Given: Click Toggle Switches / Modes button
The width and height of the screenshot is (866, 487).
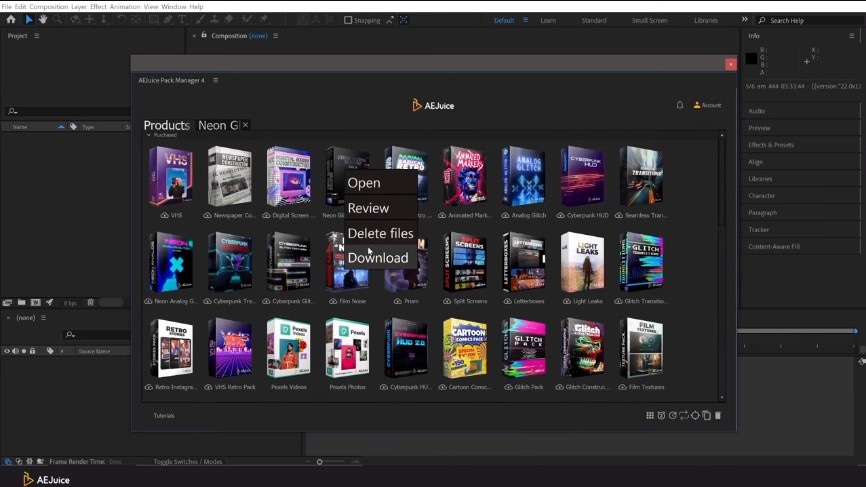Looking at the screenshot, I should [188, 461].
